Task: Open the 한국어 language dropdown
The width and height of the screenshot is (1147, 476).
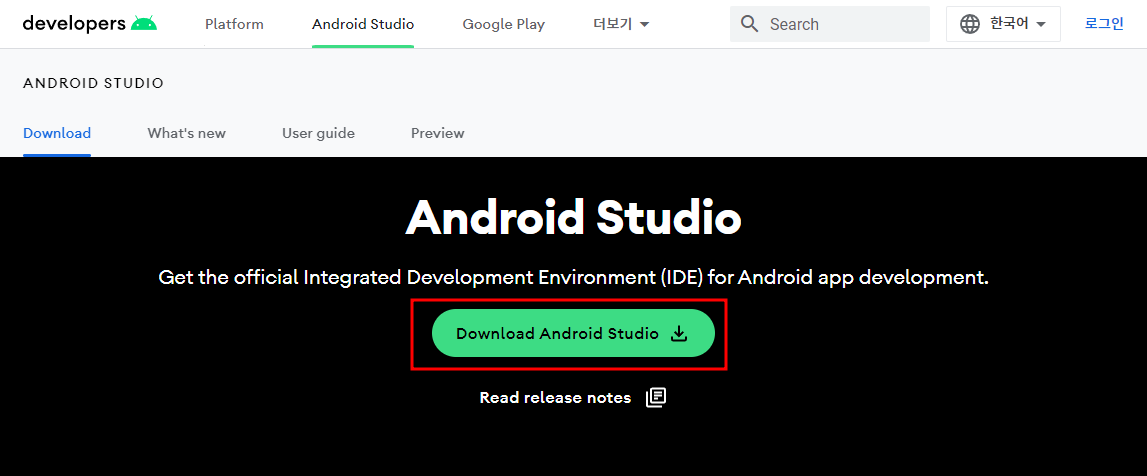Action: [x=1003, y=24]
